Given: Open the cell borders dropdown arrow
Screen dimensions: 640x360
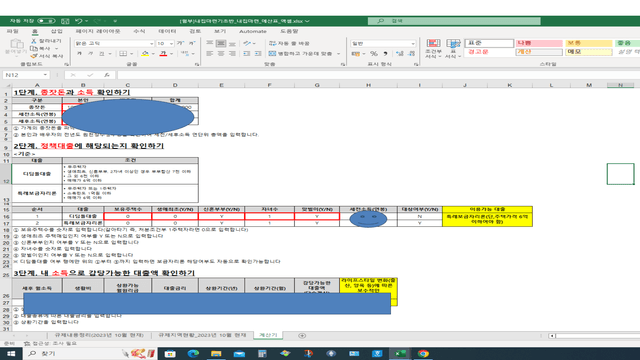Looking at the screenshot, I should click(131, 54).
